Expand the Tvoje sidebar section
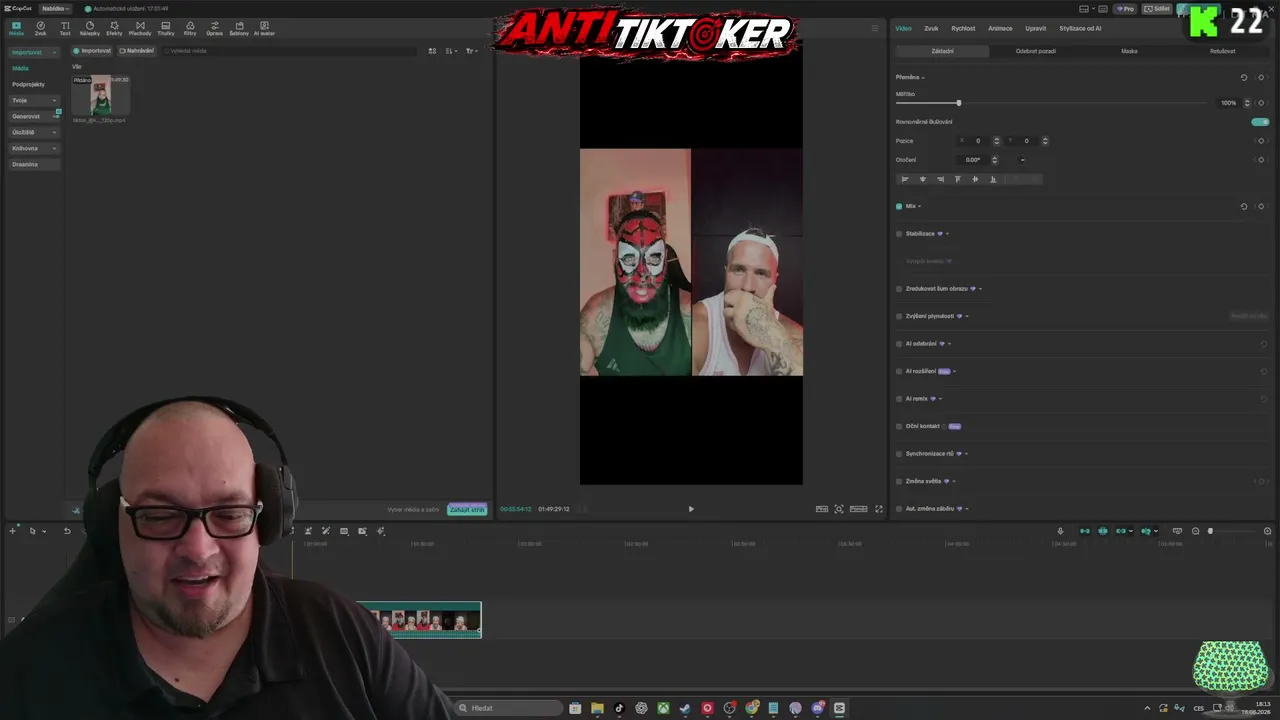Image resolution: width=1280 pixels, height=720 pixels. coord(34,100)
